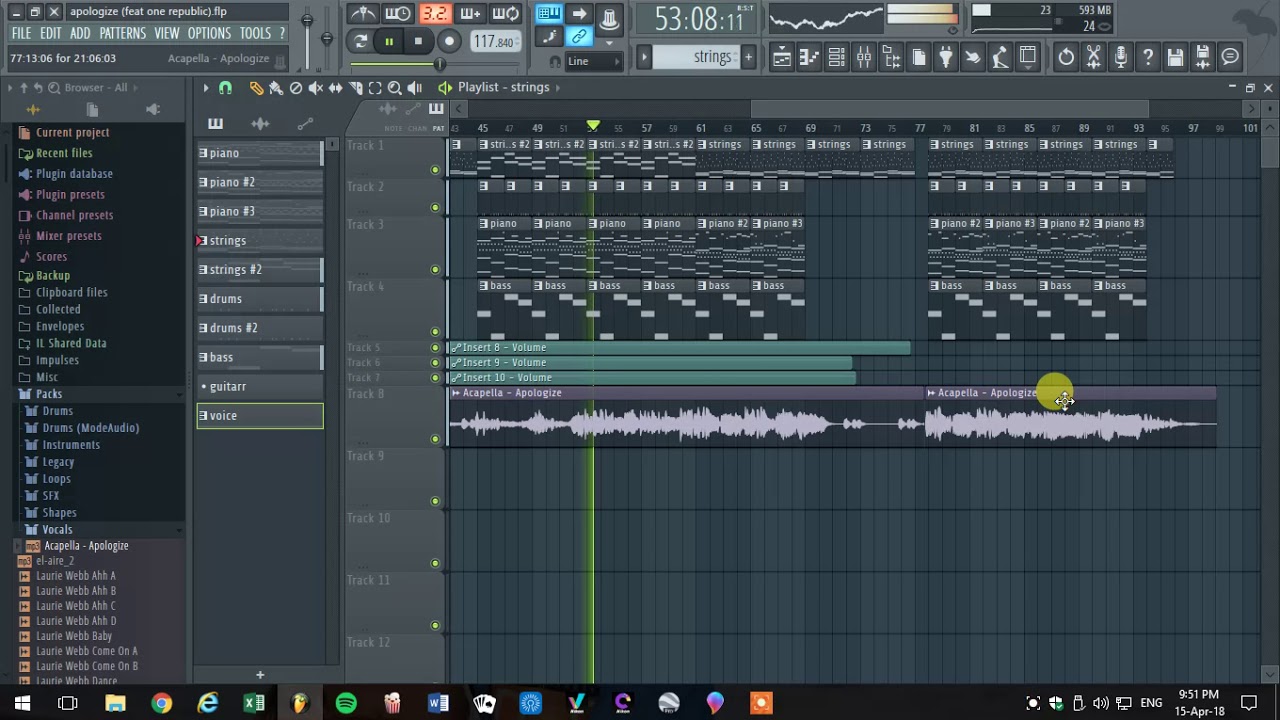Open the OPTIONS menu
1280x720 pixels.
[x=209, y=33]
